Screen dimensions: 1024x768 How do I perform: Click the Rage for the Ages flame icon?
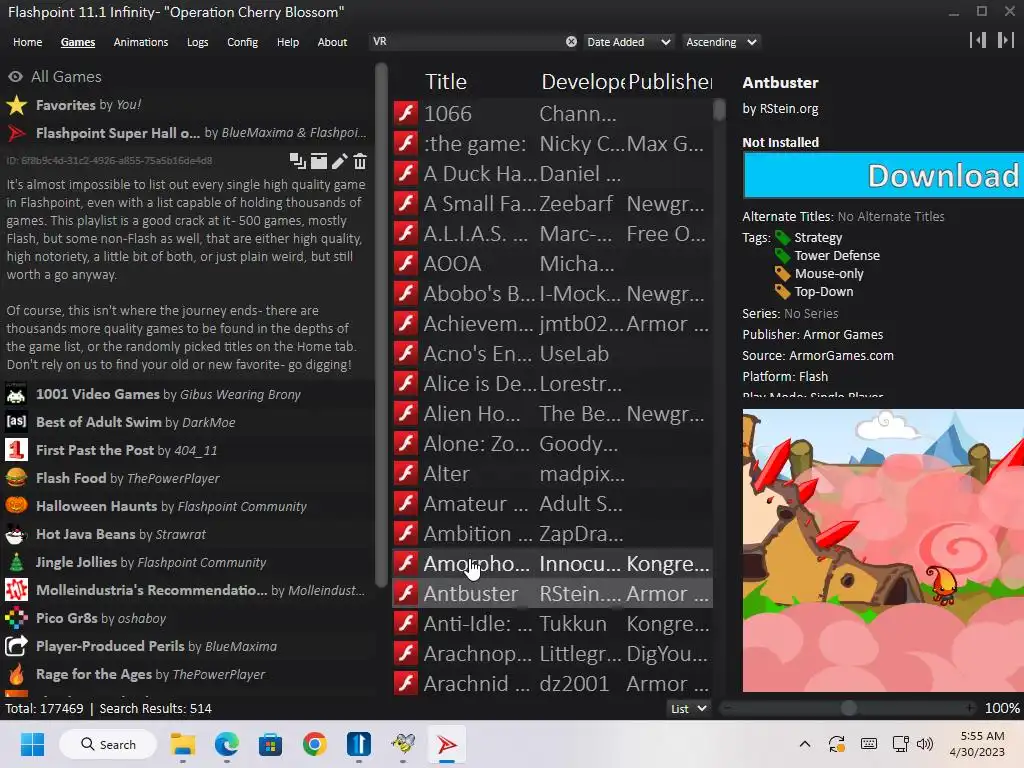pos(16,674)
